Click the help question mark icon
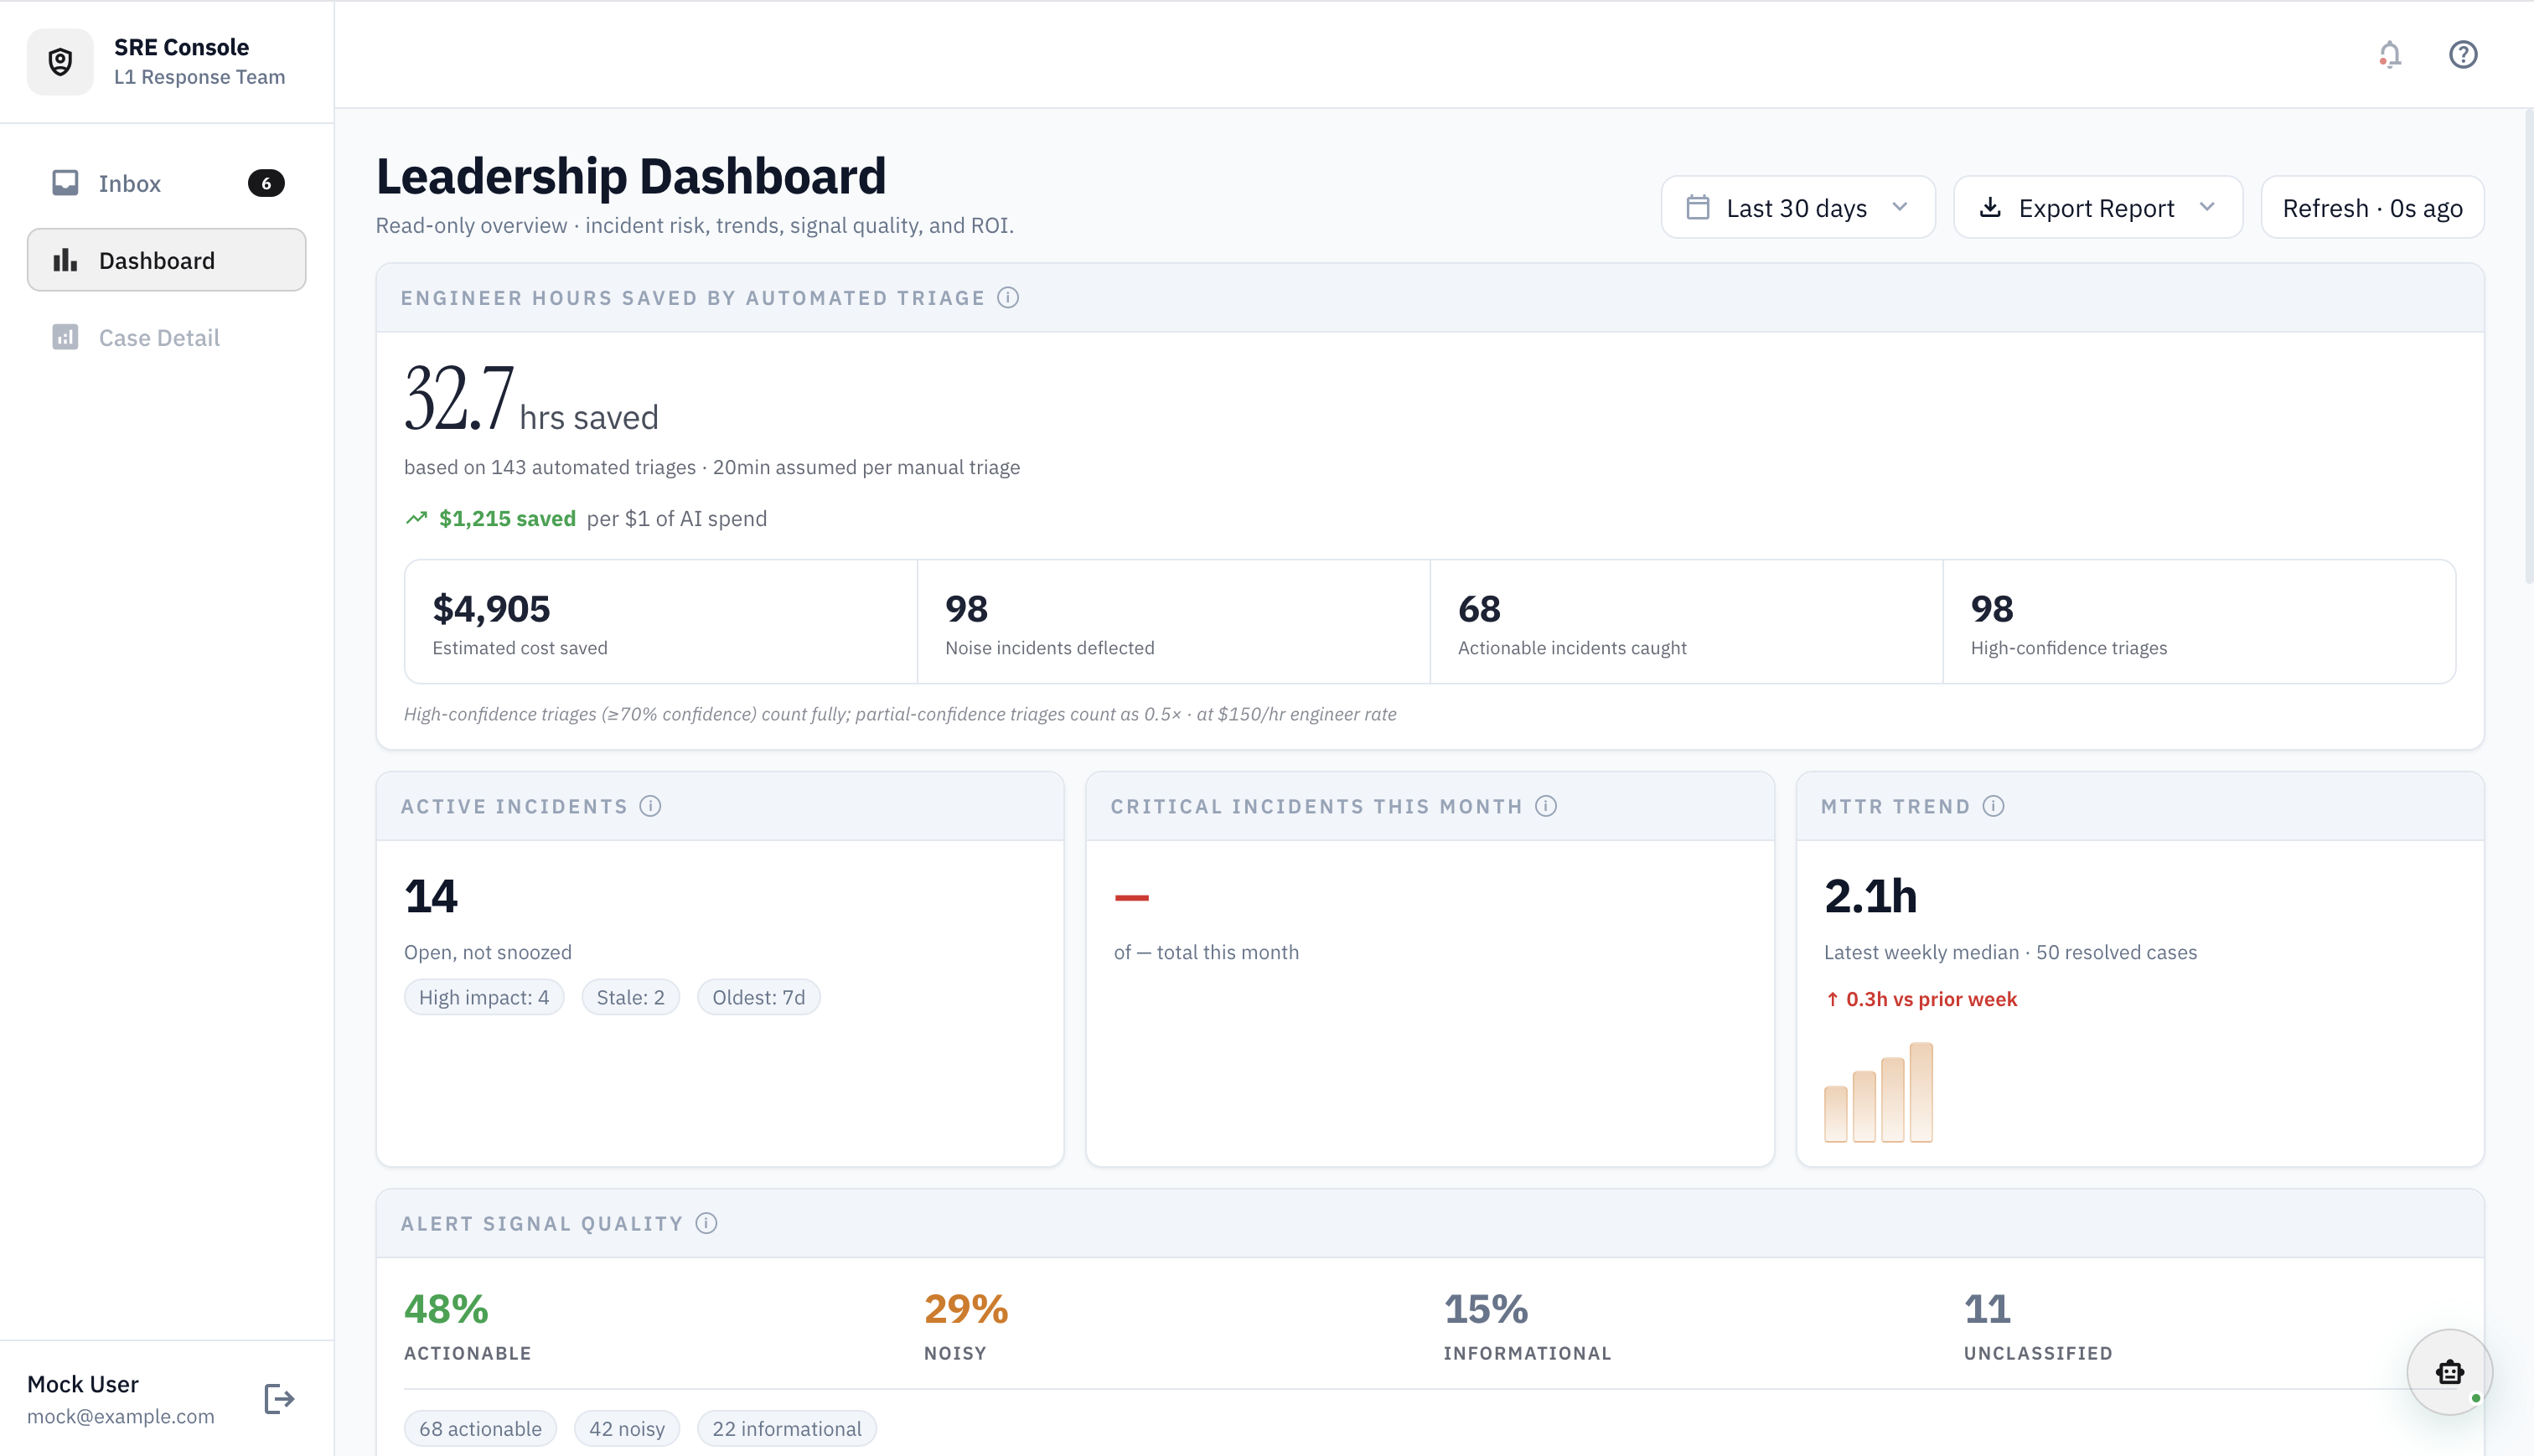 click(2463, 55)
